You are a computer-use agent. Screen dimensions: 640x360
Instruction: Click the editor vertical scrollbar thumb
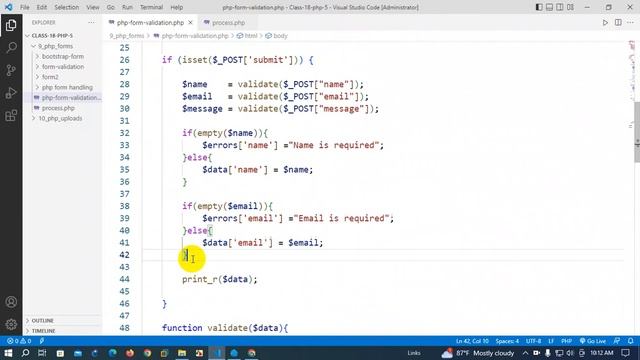pyautogui.click(x=637, y=131)
